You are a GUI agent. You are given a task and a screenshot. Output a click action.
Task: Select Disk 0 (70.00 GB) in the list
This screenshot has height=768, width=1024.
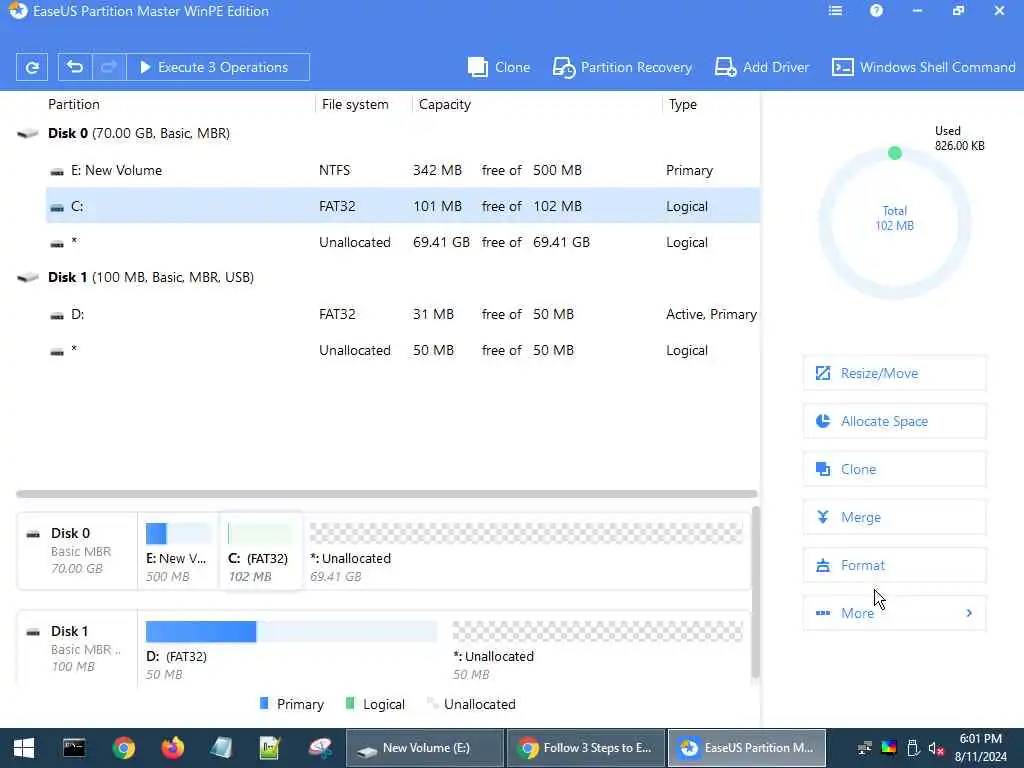pyautogui.click(x=138, y=133)
